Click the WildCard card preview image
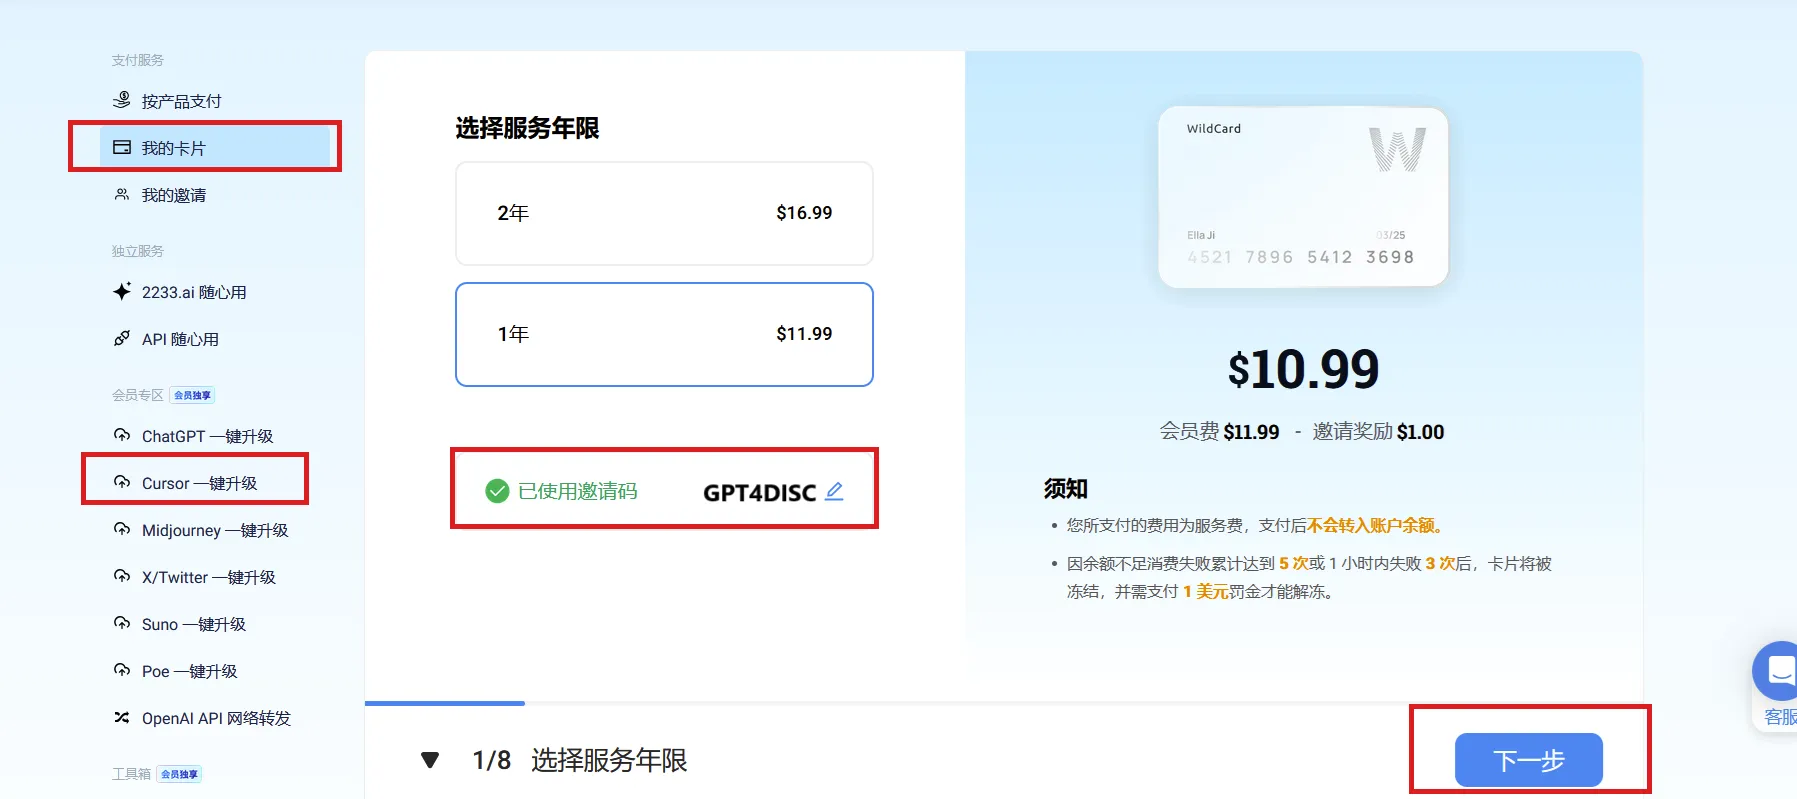1797x799 pixels. (x=1303, y=197)
